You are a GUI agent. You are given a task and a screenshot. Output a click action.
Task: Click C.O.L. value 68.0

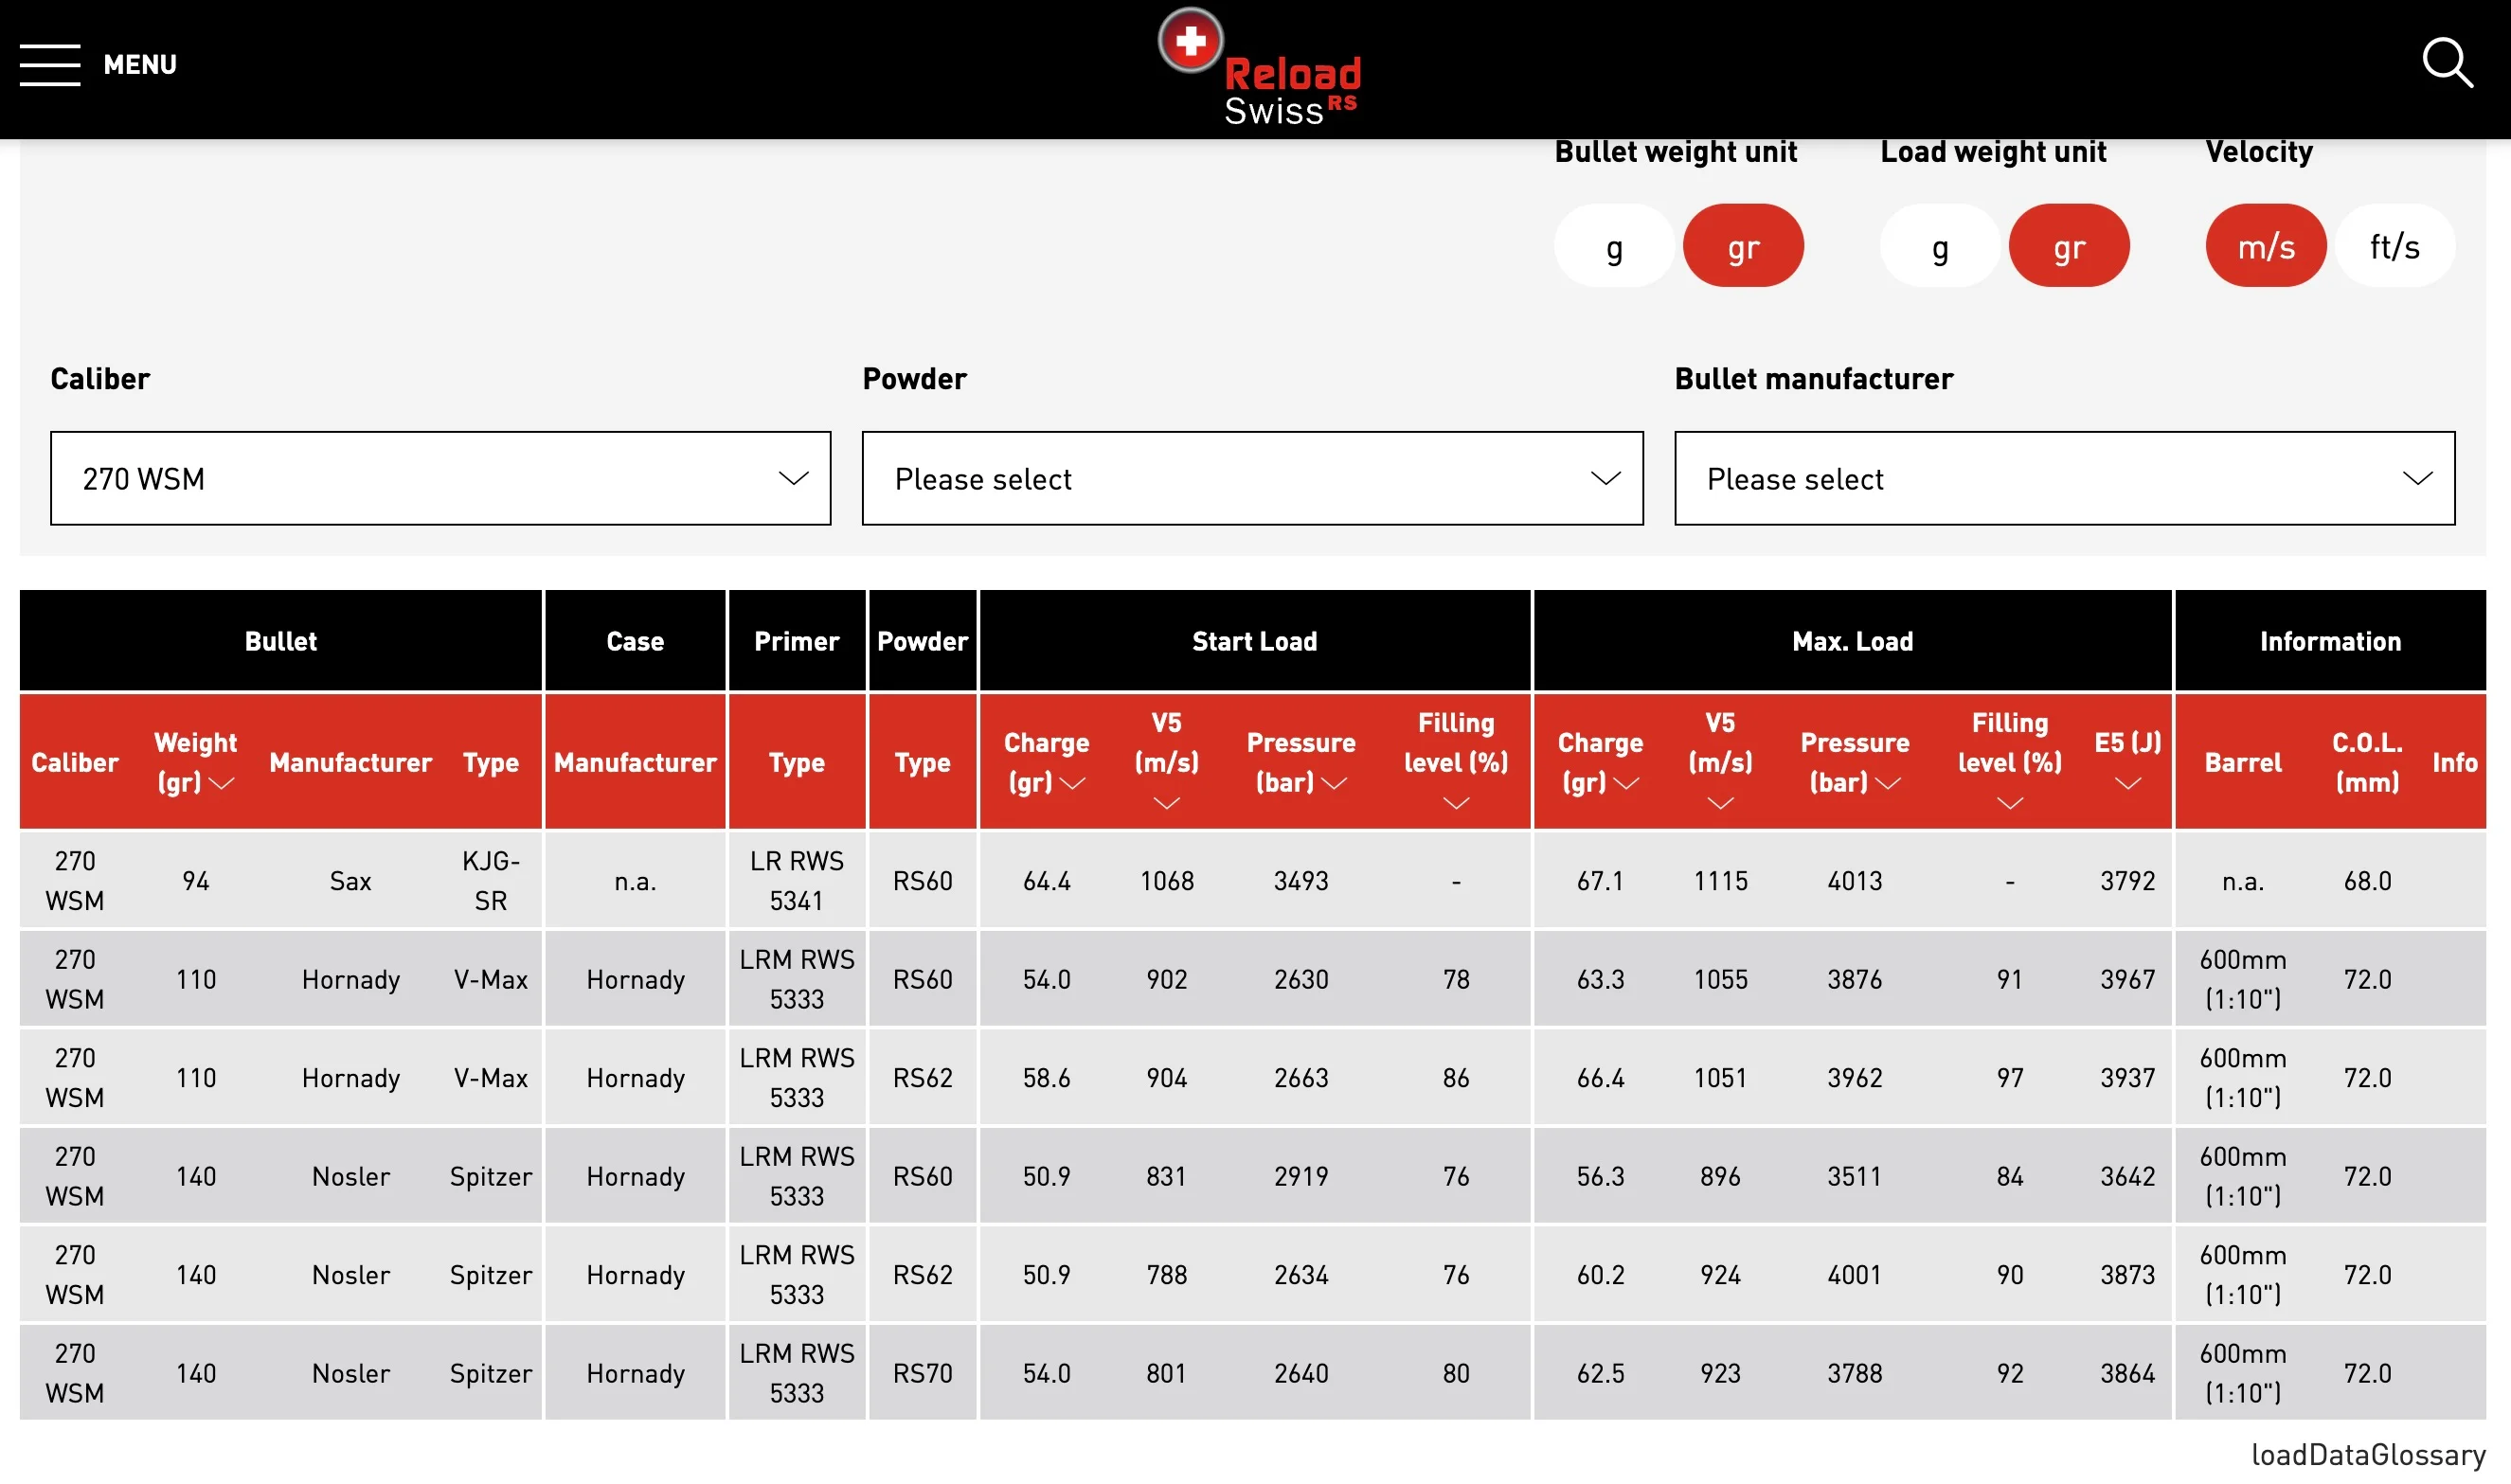2367,881
